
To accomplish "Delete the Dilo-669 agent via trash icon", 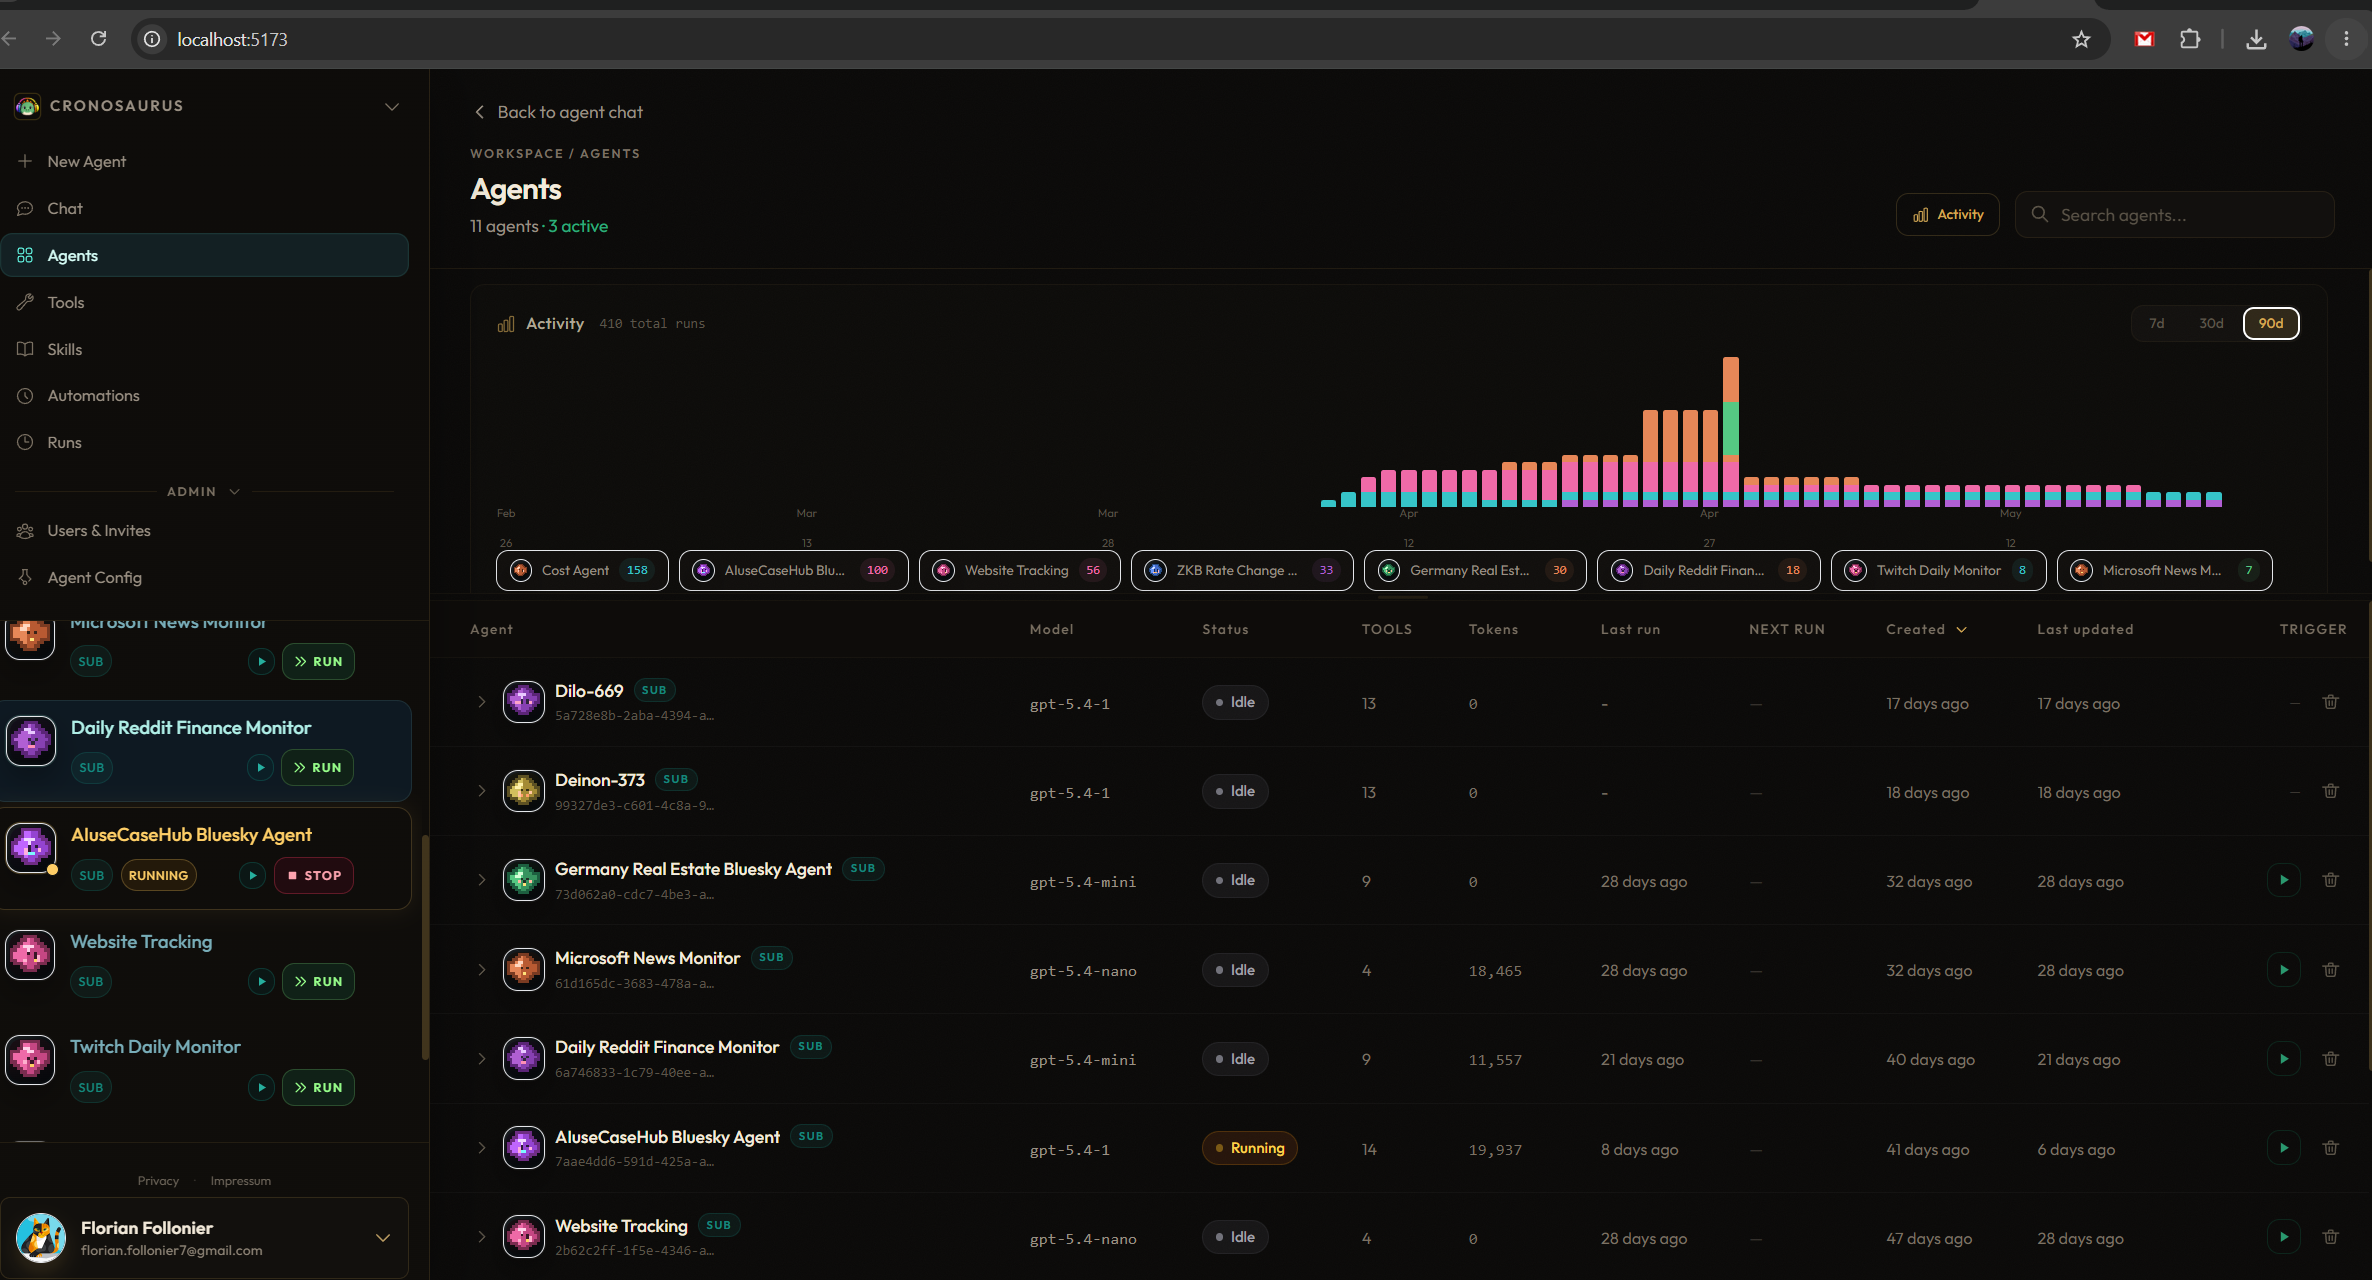I will point(2330,702).
